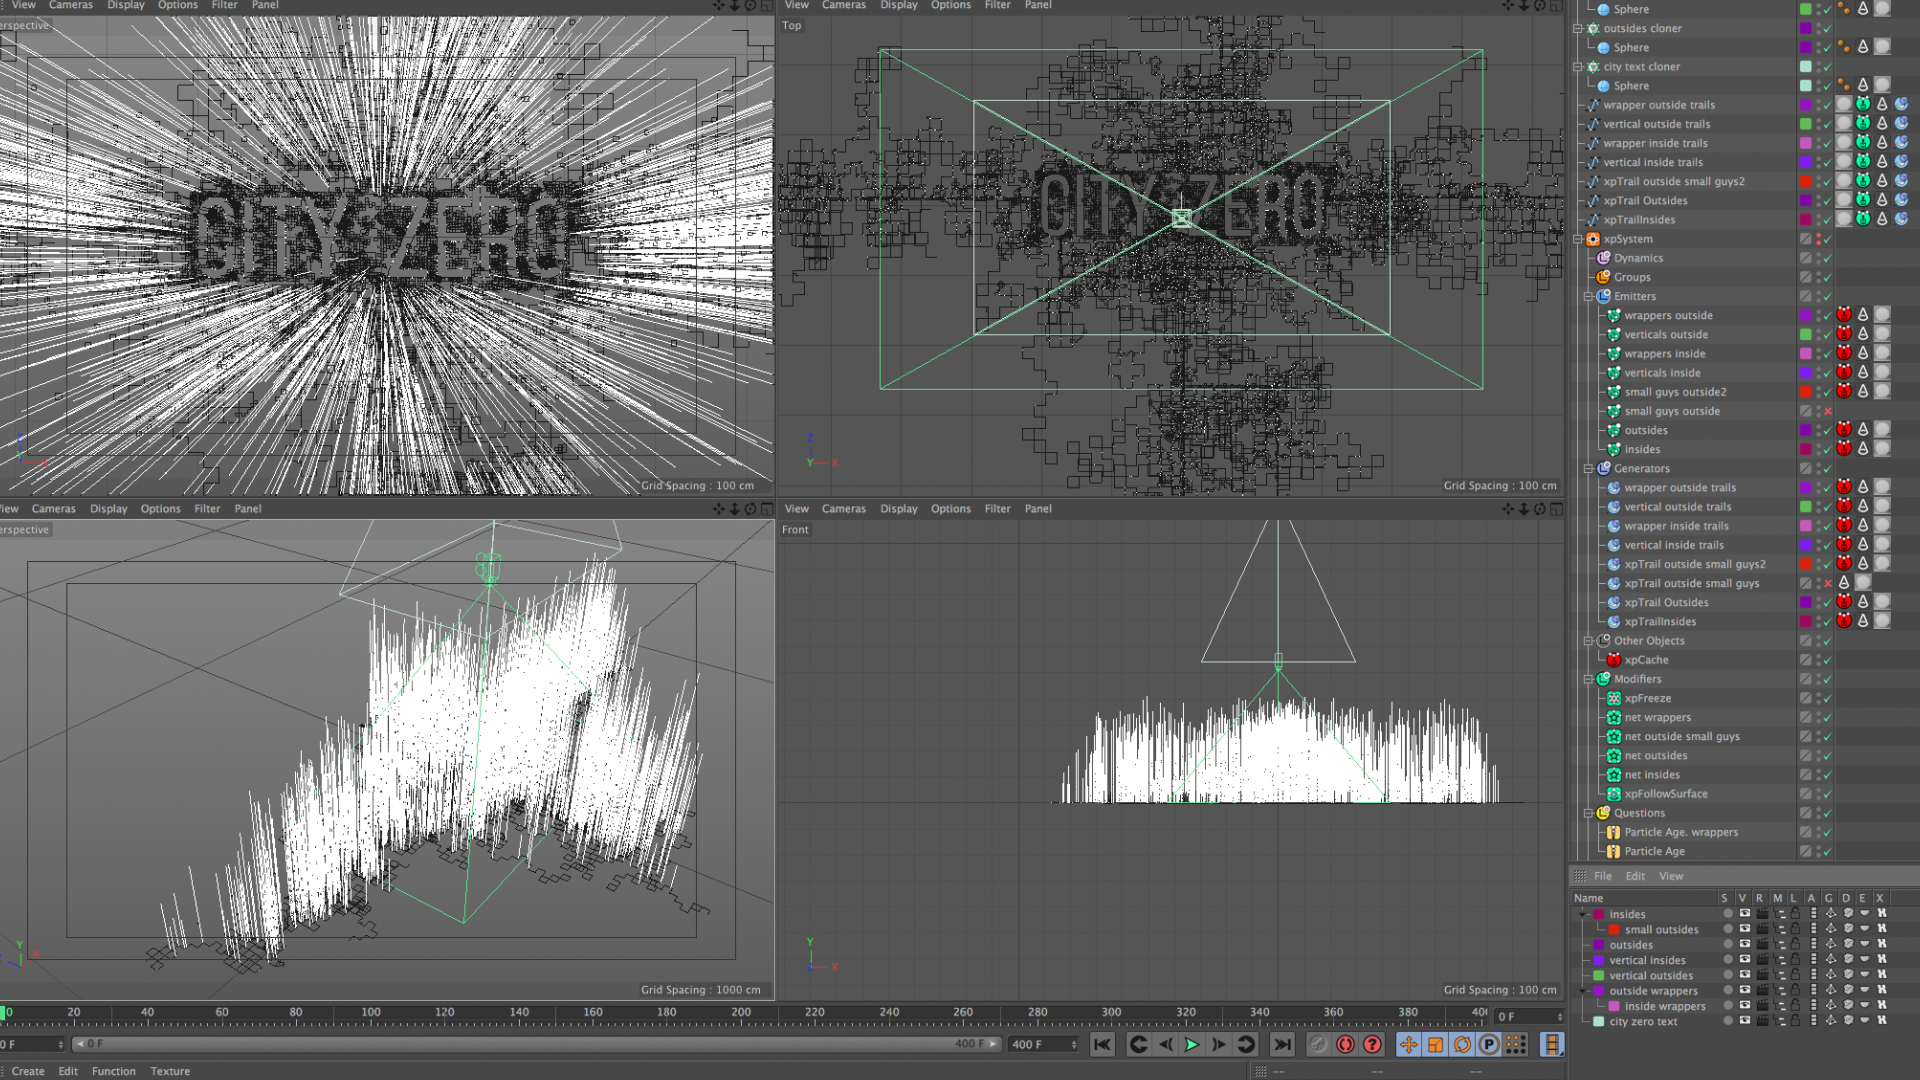Screen dimensions: 1920x1080
Task: Open Display menu in Front viewport
Action: pos(899,509)
